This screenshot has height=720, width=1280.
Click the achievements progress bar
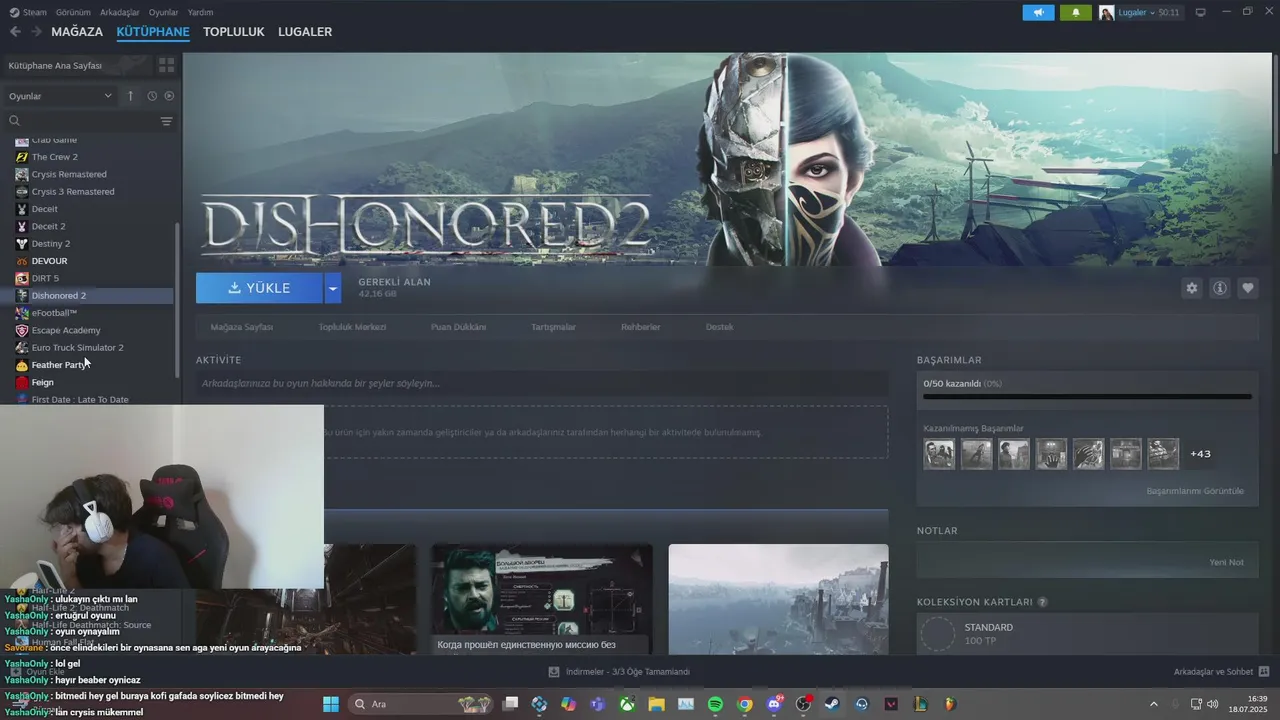pos(1087,396)
